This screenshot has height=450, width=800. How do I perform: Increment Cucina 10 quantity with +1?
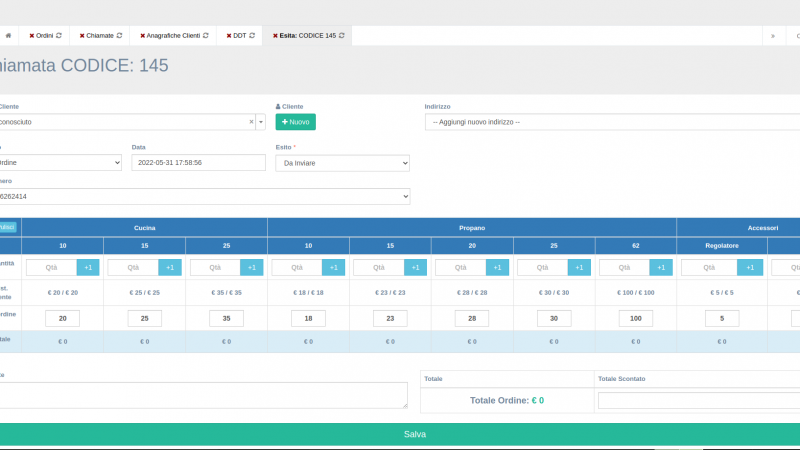pyautogui.click(x=87, y=267)
